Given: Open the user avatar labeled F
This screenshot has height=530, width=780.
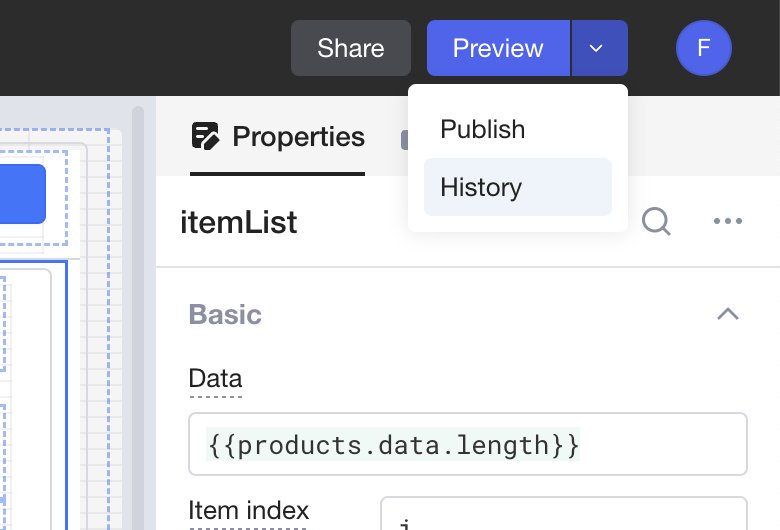Looking at the screenshot, I should click(704, 48).
